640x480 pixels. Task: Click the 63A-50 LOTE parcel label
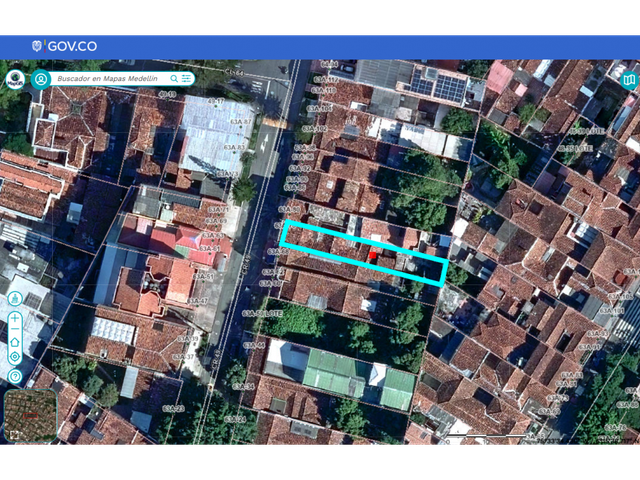262,313
